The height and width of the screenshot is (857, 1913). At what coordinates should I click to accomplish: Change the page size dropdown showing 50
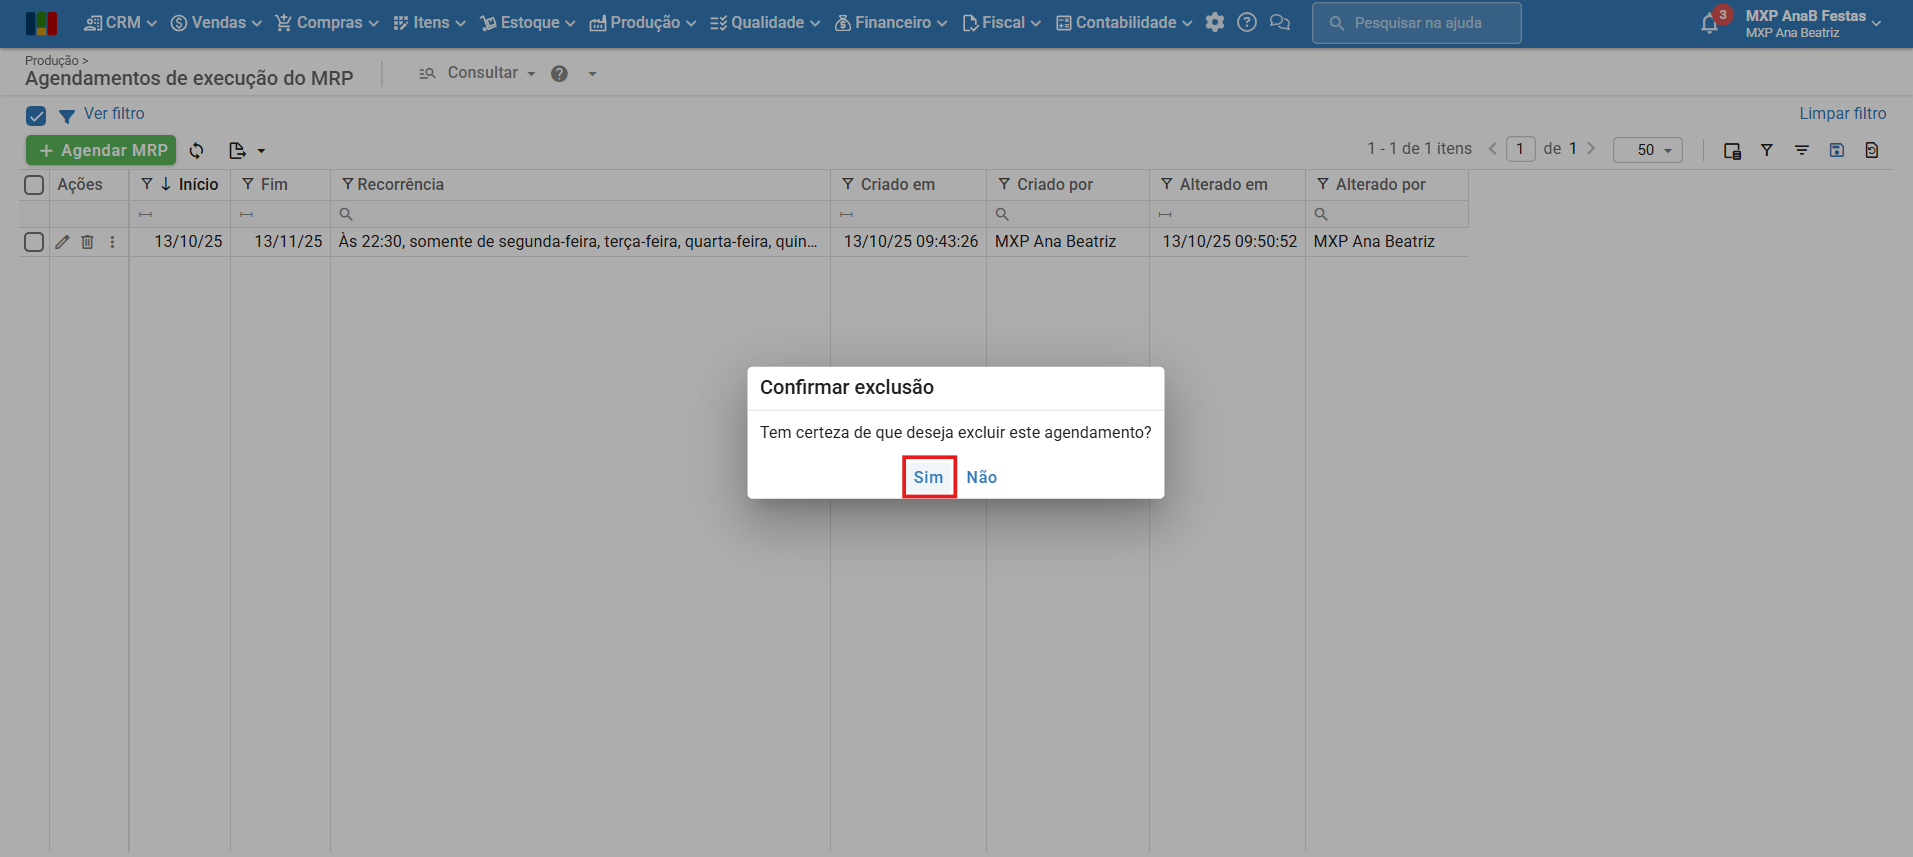point(1648,150)
